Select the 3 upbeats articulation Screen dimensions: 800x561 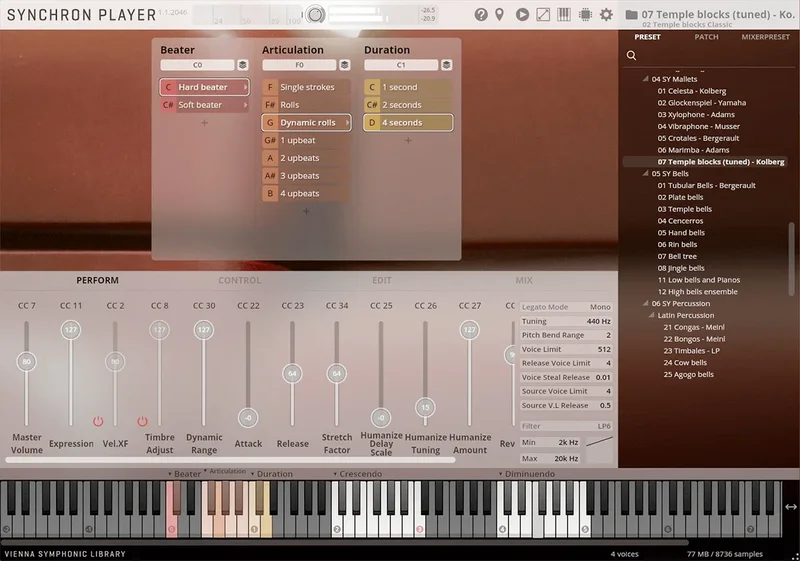306,176
